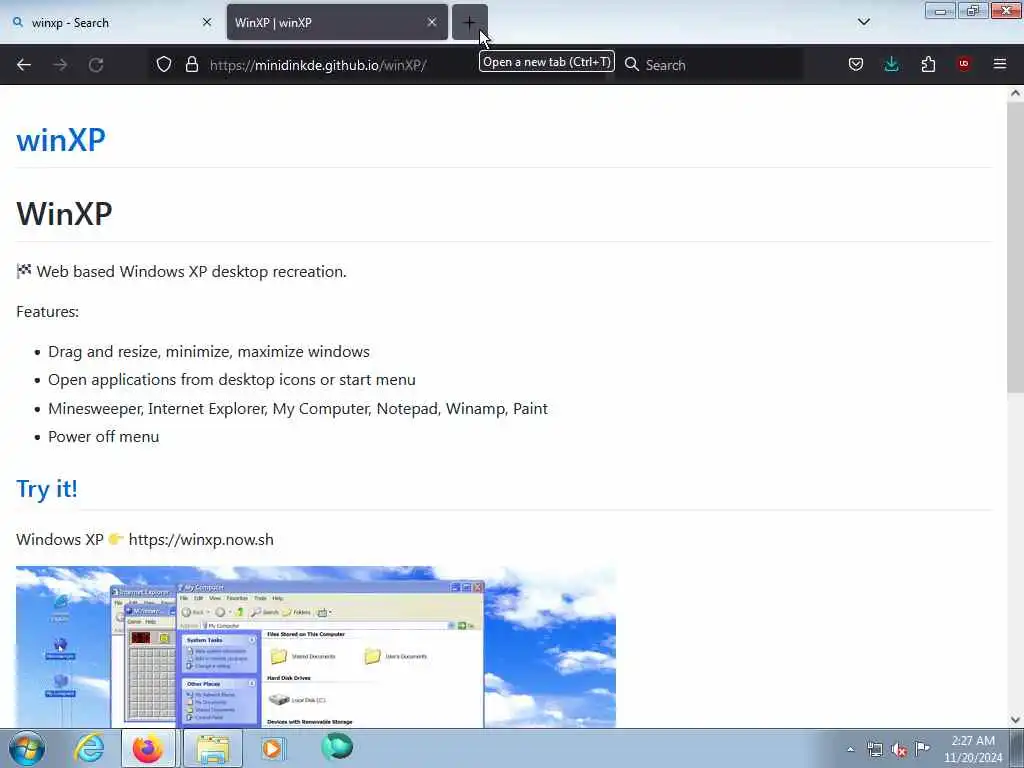
Task: Open Firefox application hamburger menu
Action: click(x=1000, y=65)
